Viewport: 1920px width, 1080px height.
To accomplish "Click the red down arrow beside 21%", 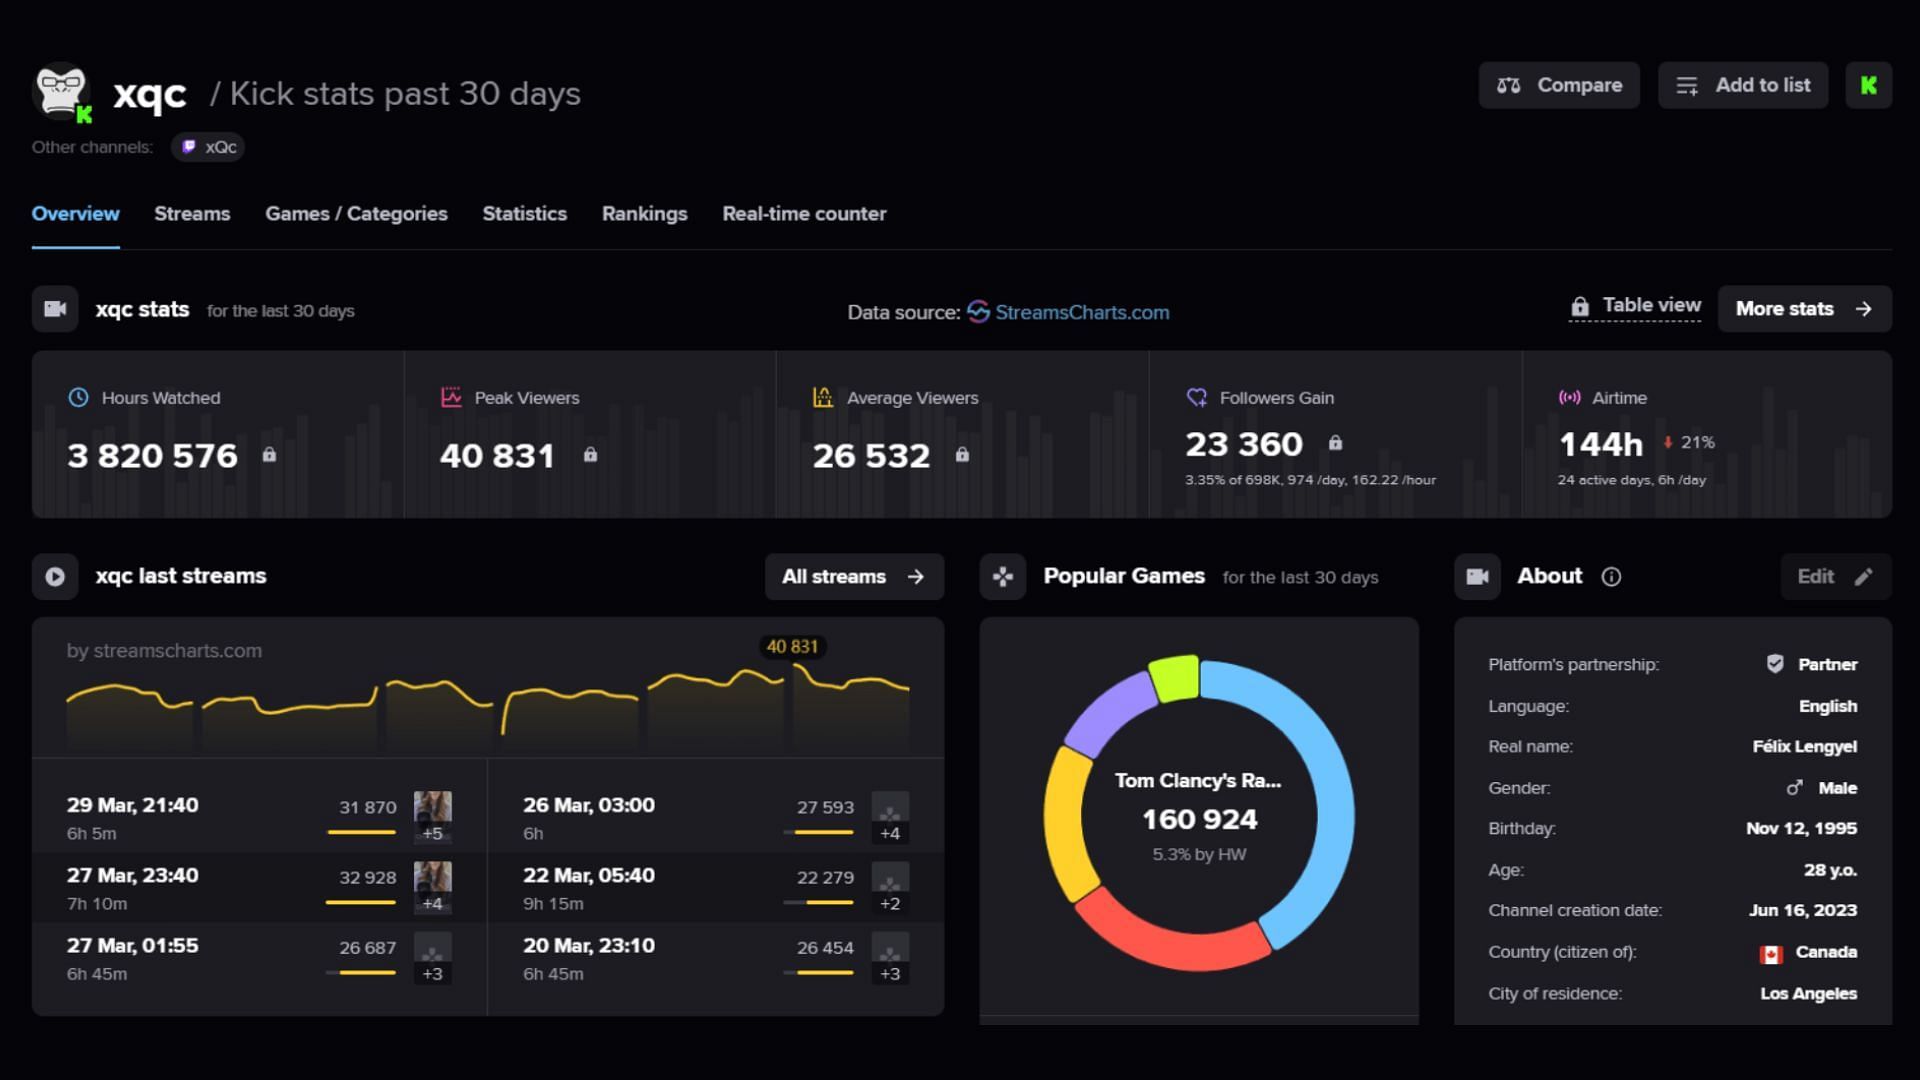I will [x=1668, y=442].
